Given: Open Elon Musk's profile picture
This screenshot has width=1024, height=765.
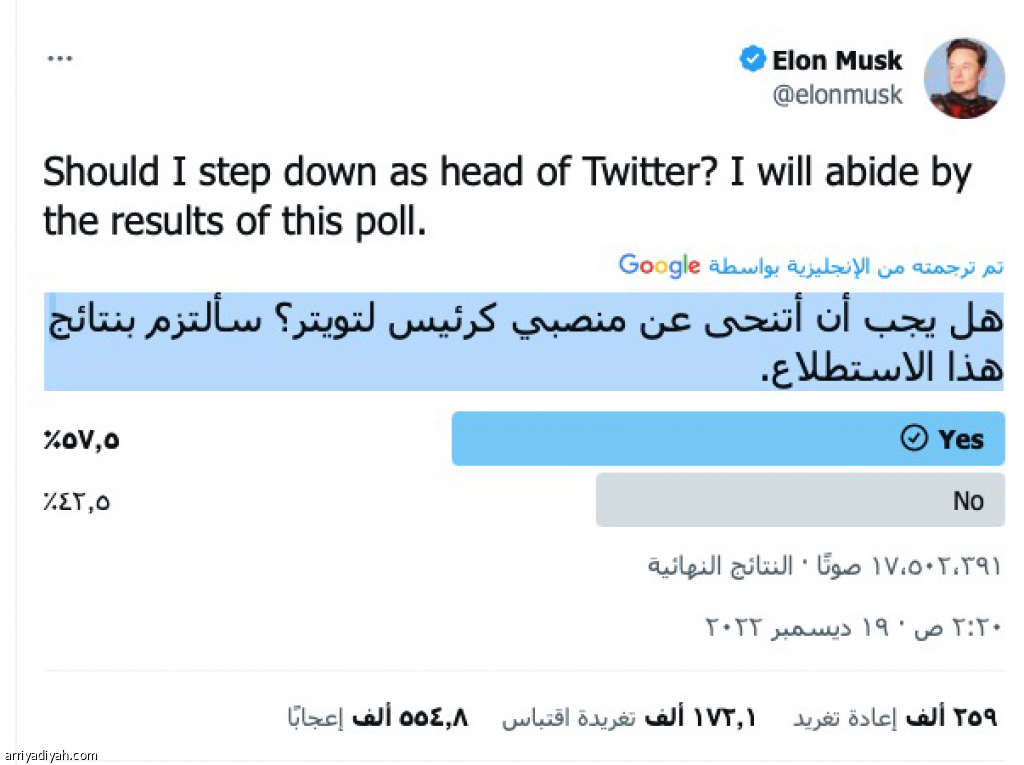Looking at the screenshot, I should 964,78.
